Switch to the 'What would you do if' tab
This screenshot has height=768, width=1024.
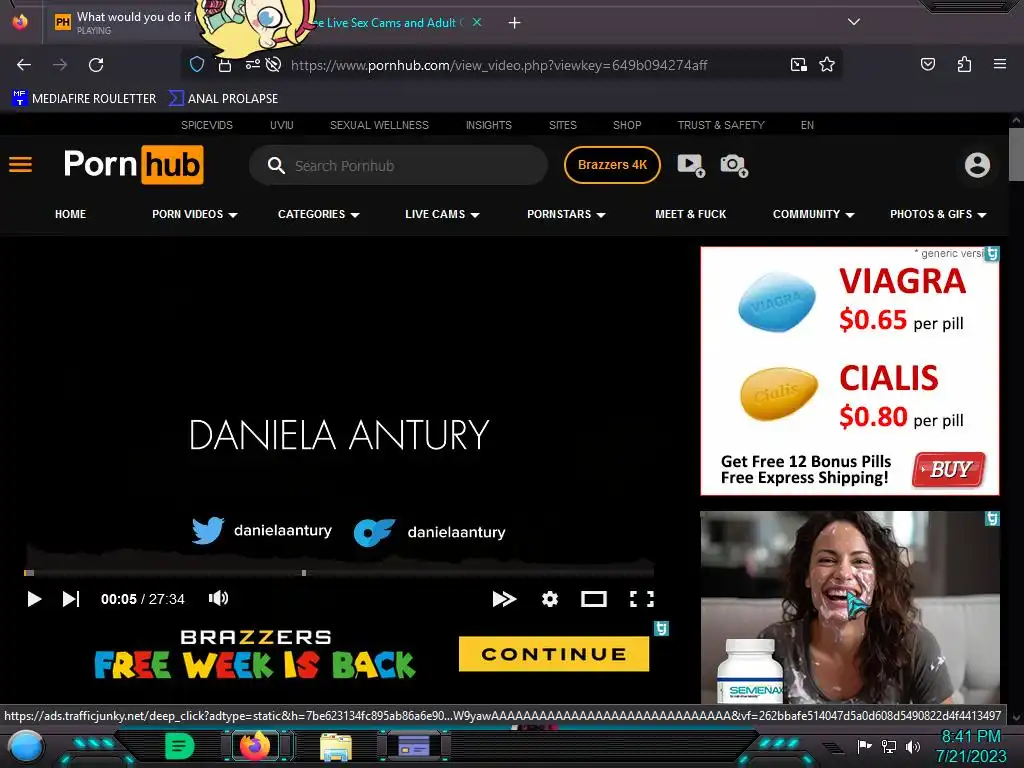point(124,22)
